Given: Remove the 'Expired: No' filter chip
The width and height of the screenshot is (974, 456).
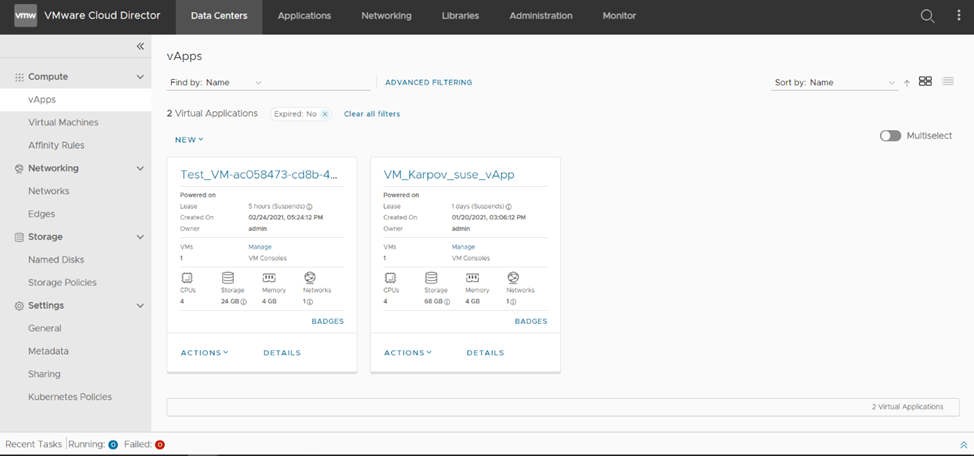Looking at the screenshot, I should click(x=325, y=114).
